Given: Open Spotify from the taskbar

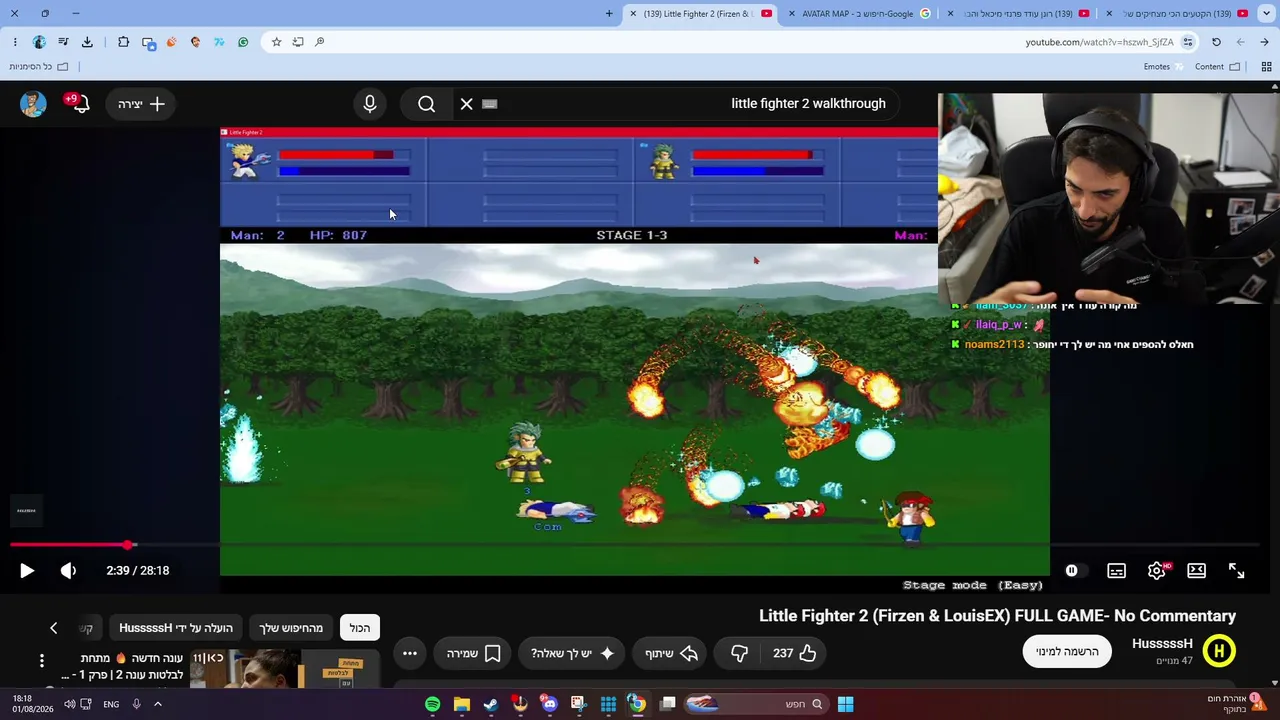Looking at the screenshot, I should coord(432,704).
